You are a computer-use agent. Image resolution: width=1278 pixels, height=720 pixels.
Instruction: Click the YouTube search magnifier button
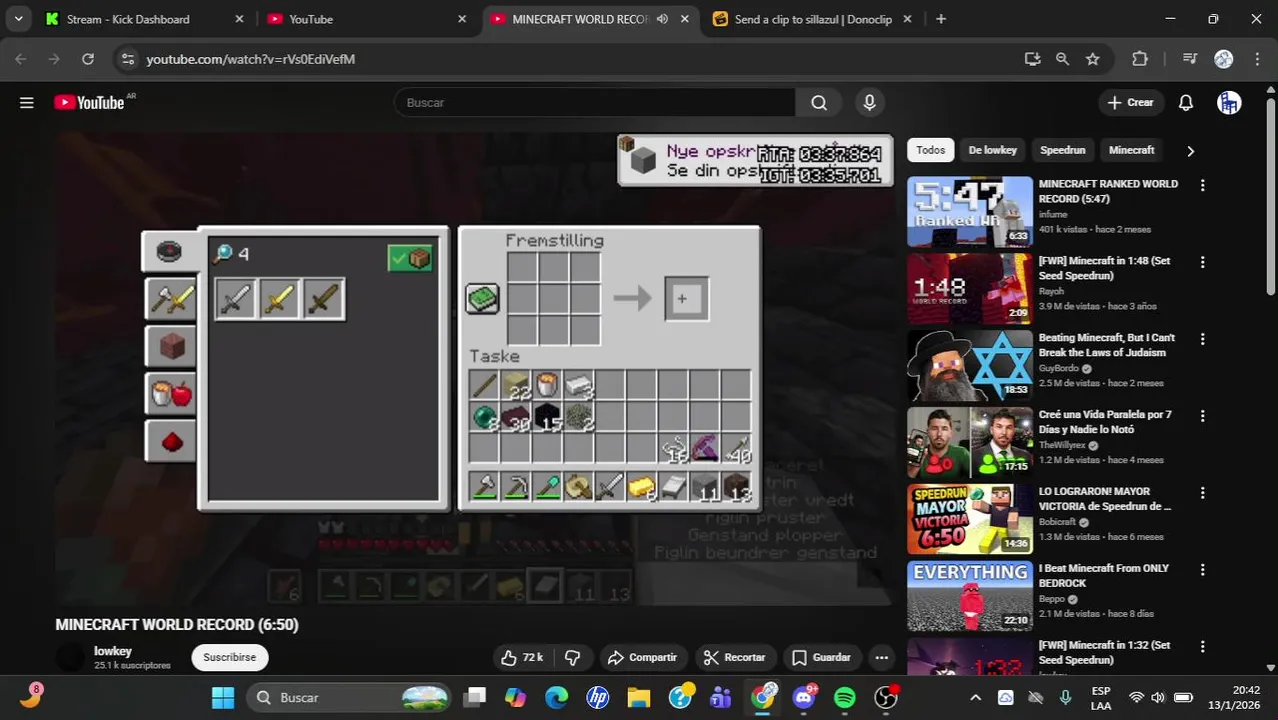click(x=819, y=102)
